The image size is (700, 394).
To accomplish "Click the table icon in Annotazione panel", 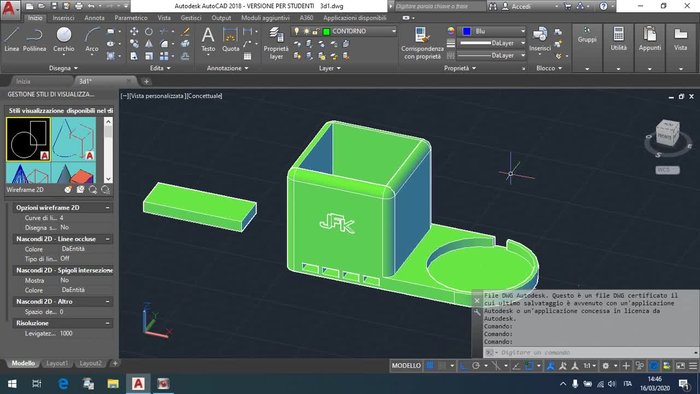I will [247, 56].
